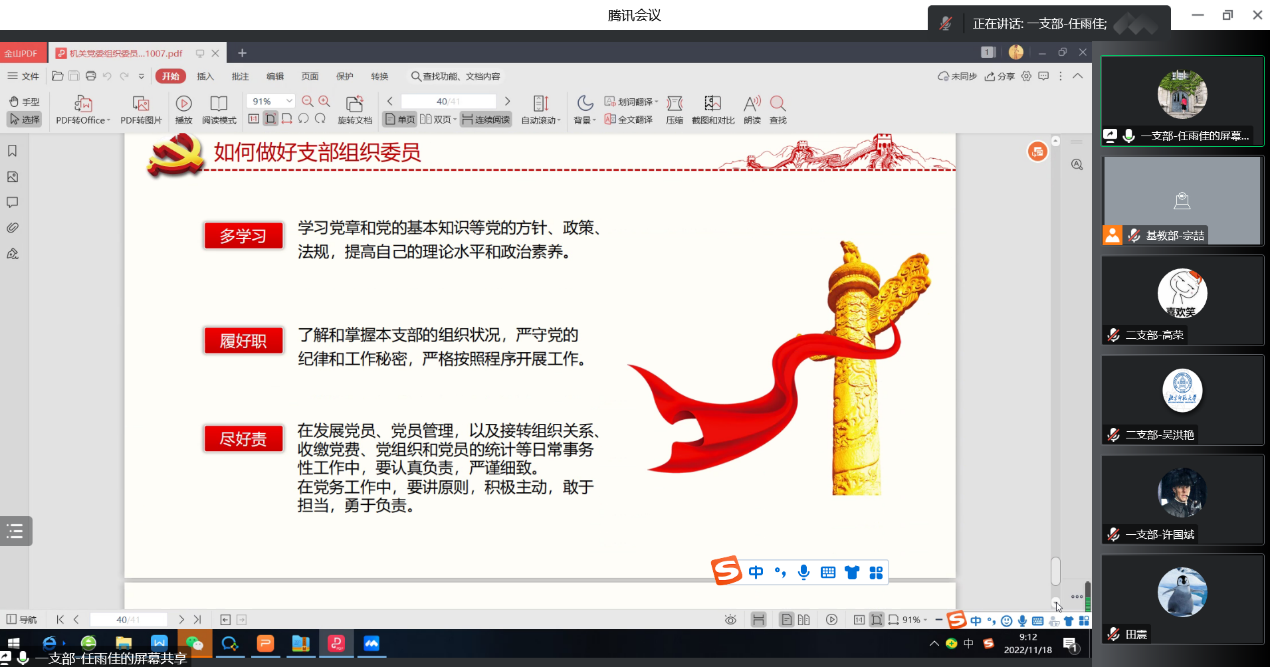Click the 压缩 compress icon
Viewport: 1270px width, 667px height.
coord(674,104)
